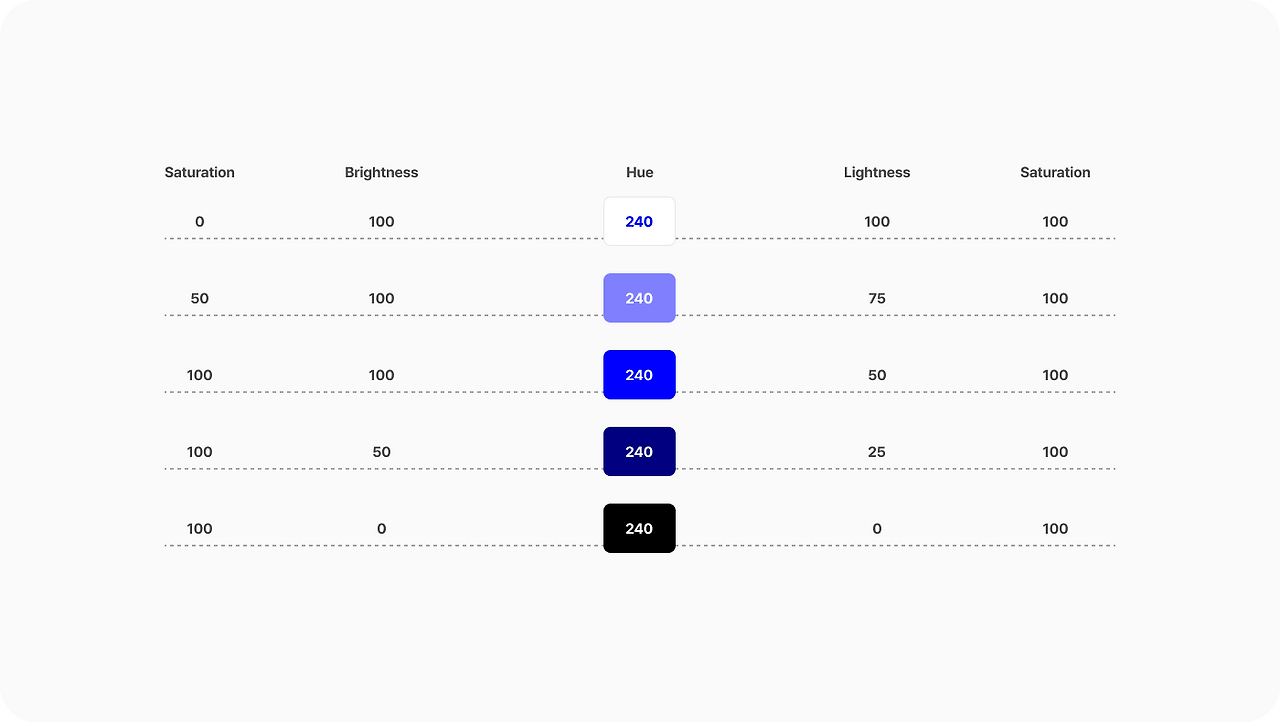Click the pure blue 240 swatch
Viewport: 1280px width, 722px height.
click(x=639, y=375)
